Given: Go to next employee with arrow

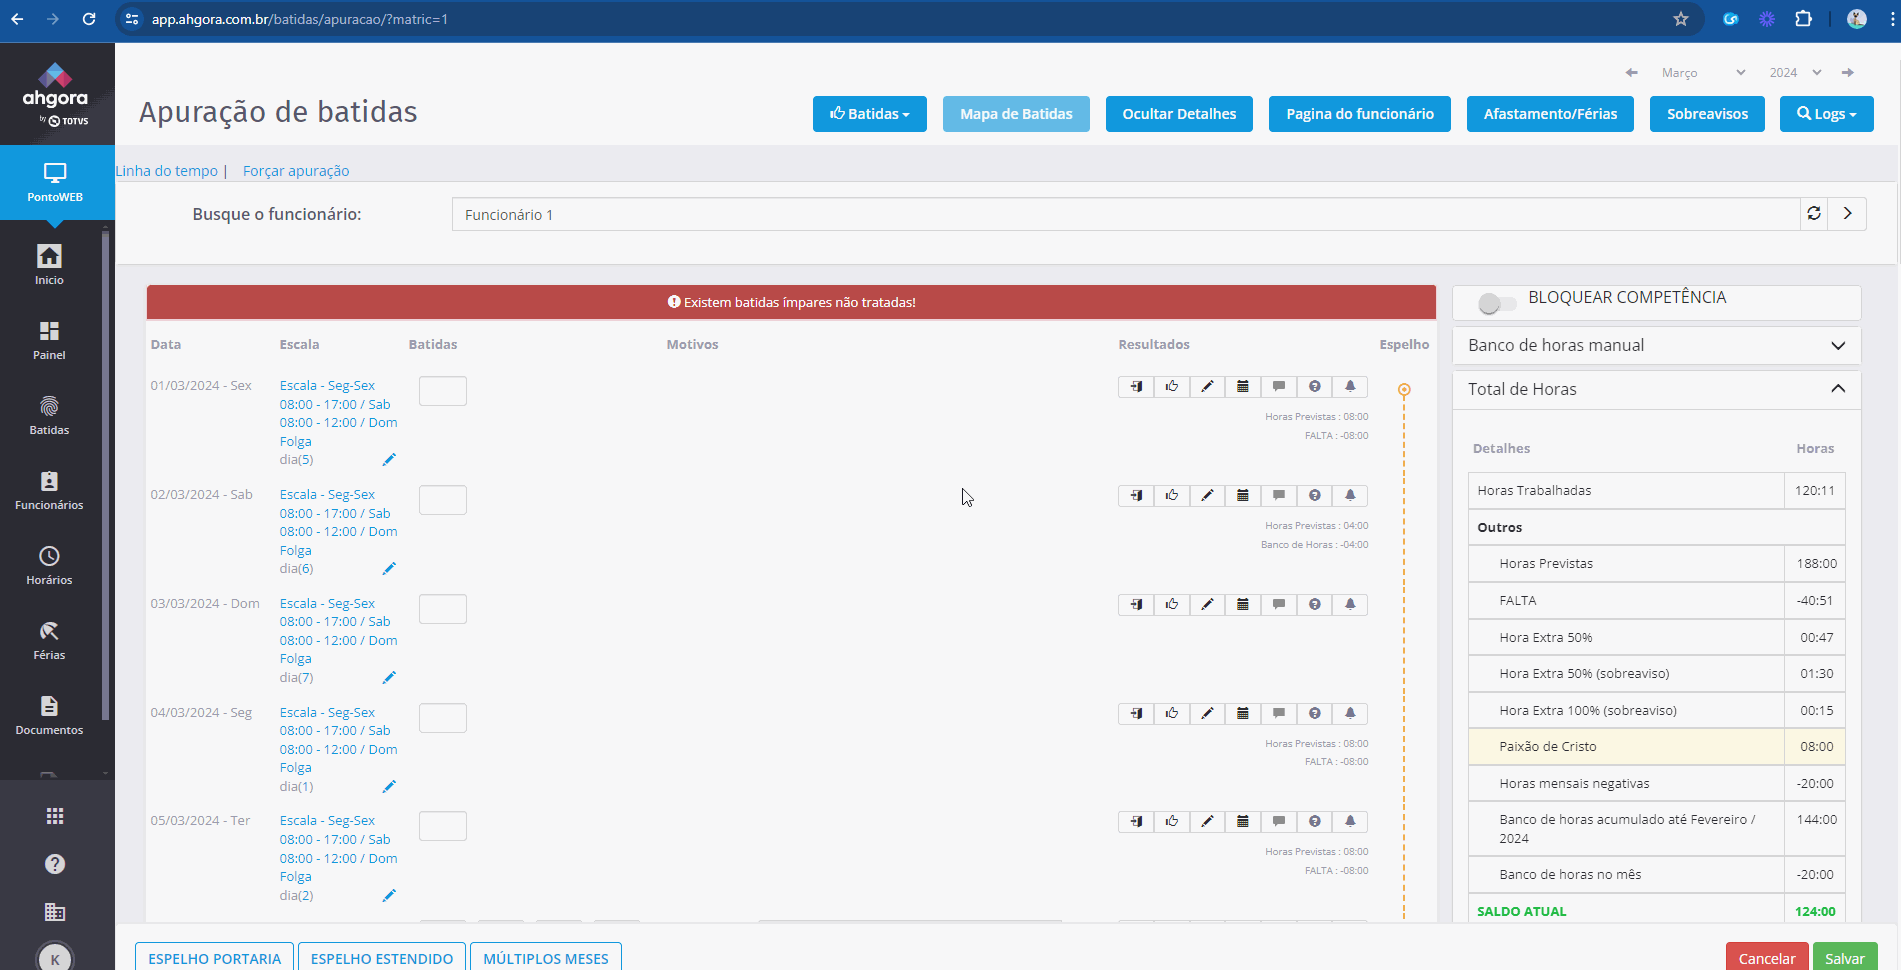Looking at the screenshot, I should point(1847,214).
